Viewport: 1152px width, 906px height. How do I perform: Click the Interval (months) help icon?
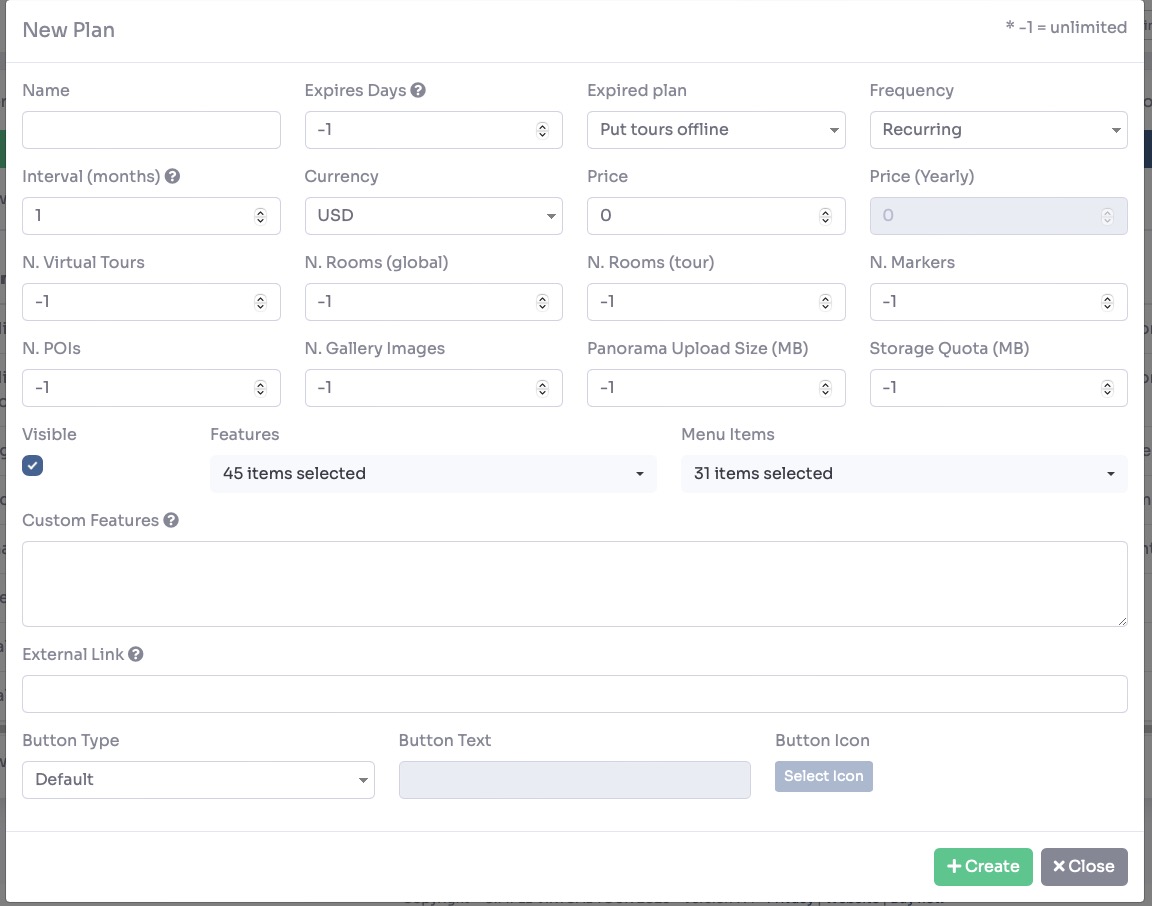point(171,176)
